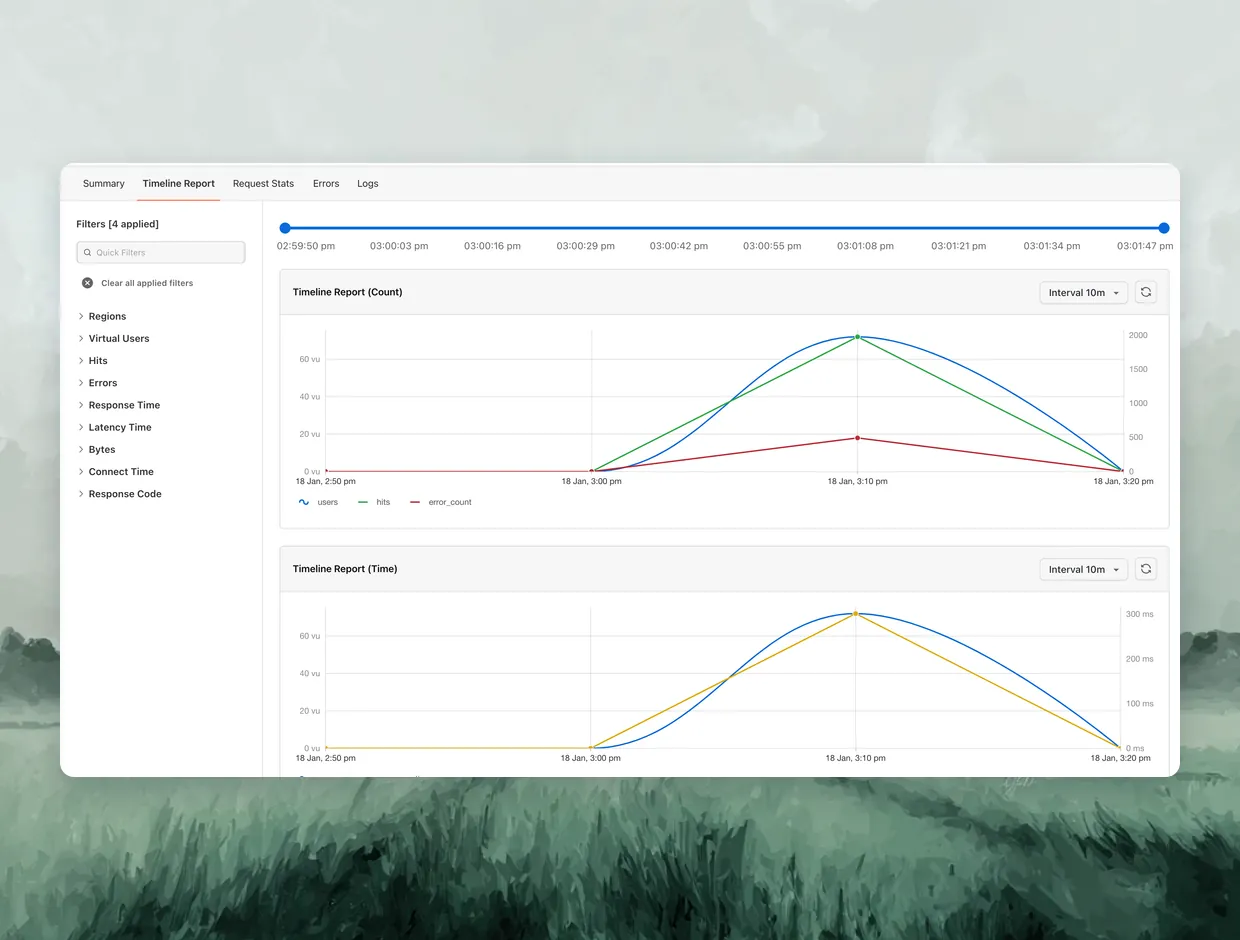Expand the Response Time filter
The image size is (1240, 940).
click(119, 405)
